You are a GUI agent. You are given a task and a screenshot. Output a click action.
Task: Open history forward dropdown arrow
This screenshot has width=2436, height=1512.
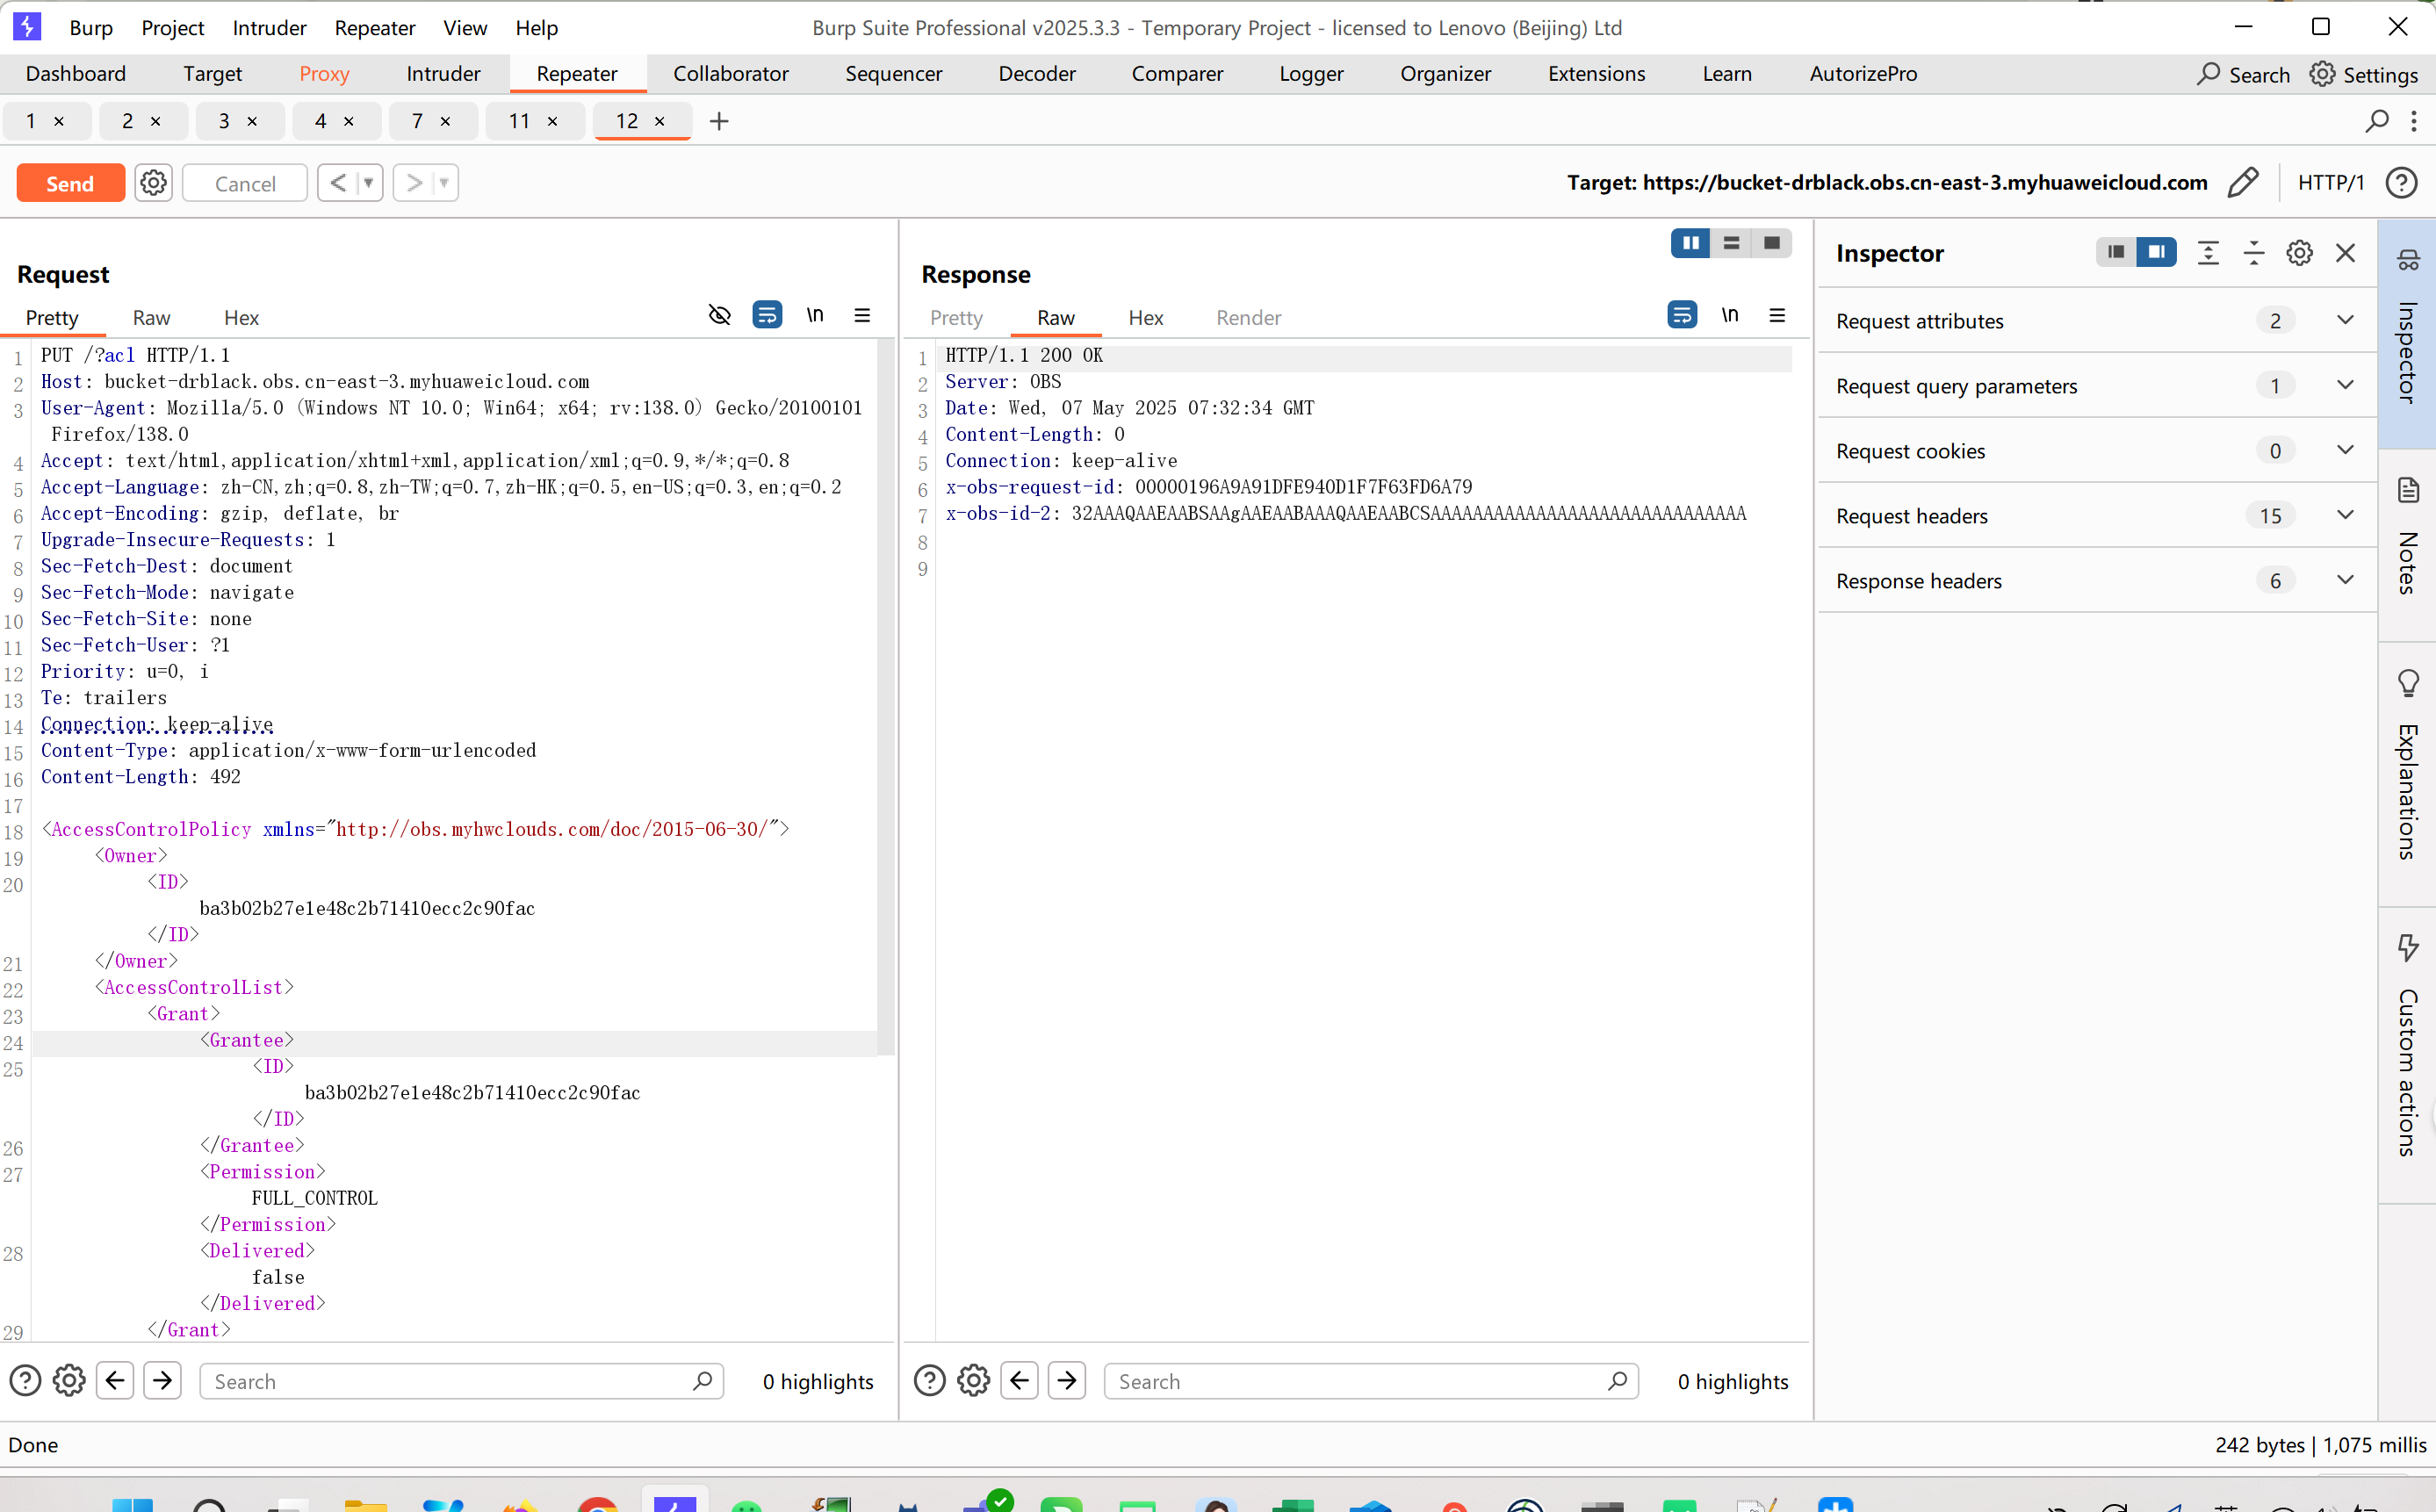click(x=444, y=183)
